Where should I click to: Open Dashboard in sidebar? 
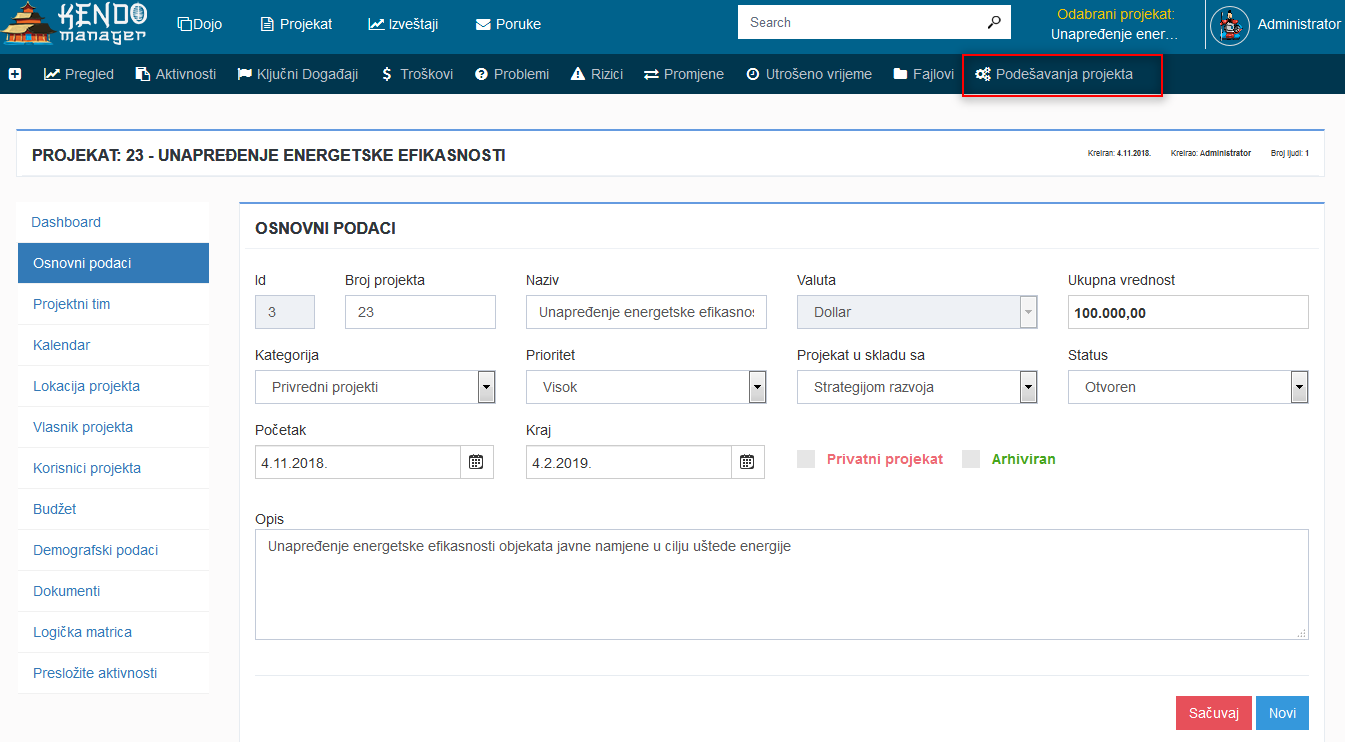point(113,222)
